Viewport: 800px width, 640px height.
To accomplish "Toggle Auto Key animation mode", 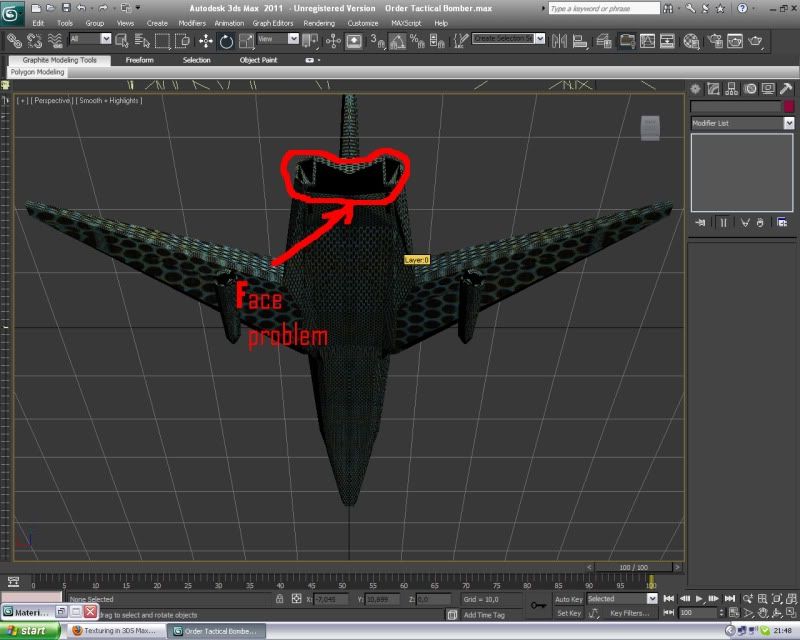I will tap(568, 599).
